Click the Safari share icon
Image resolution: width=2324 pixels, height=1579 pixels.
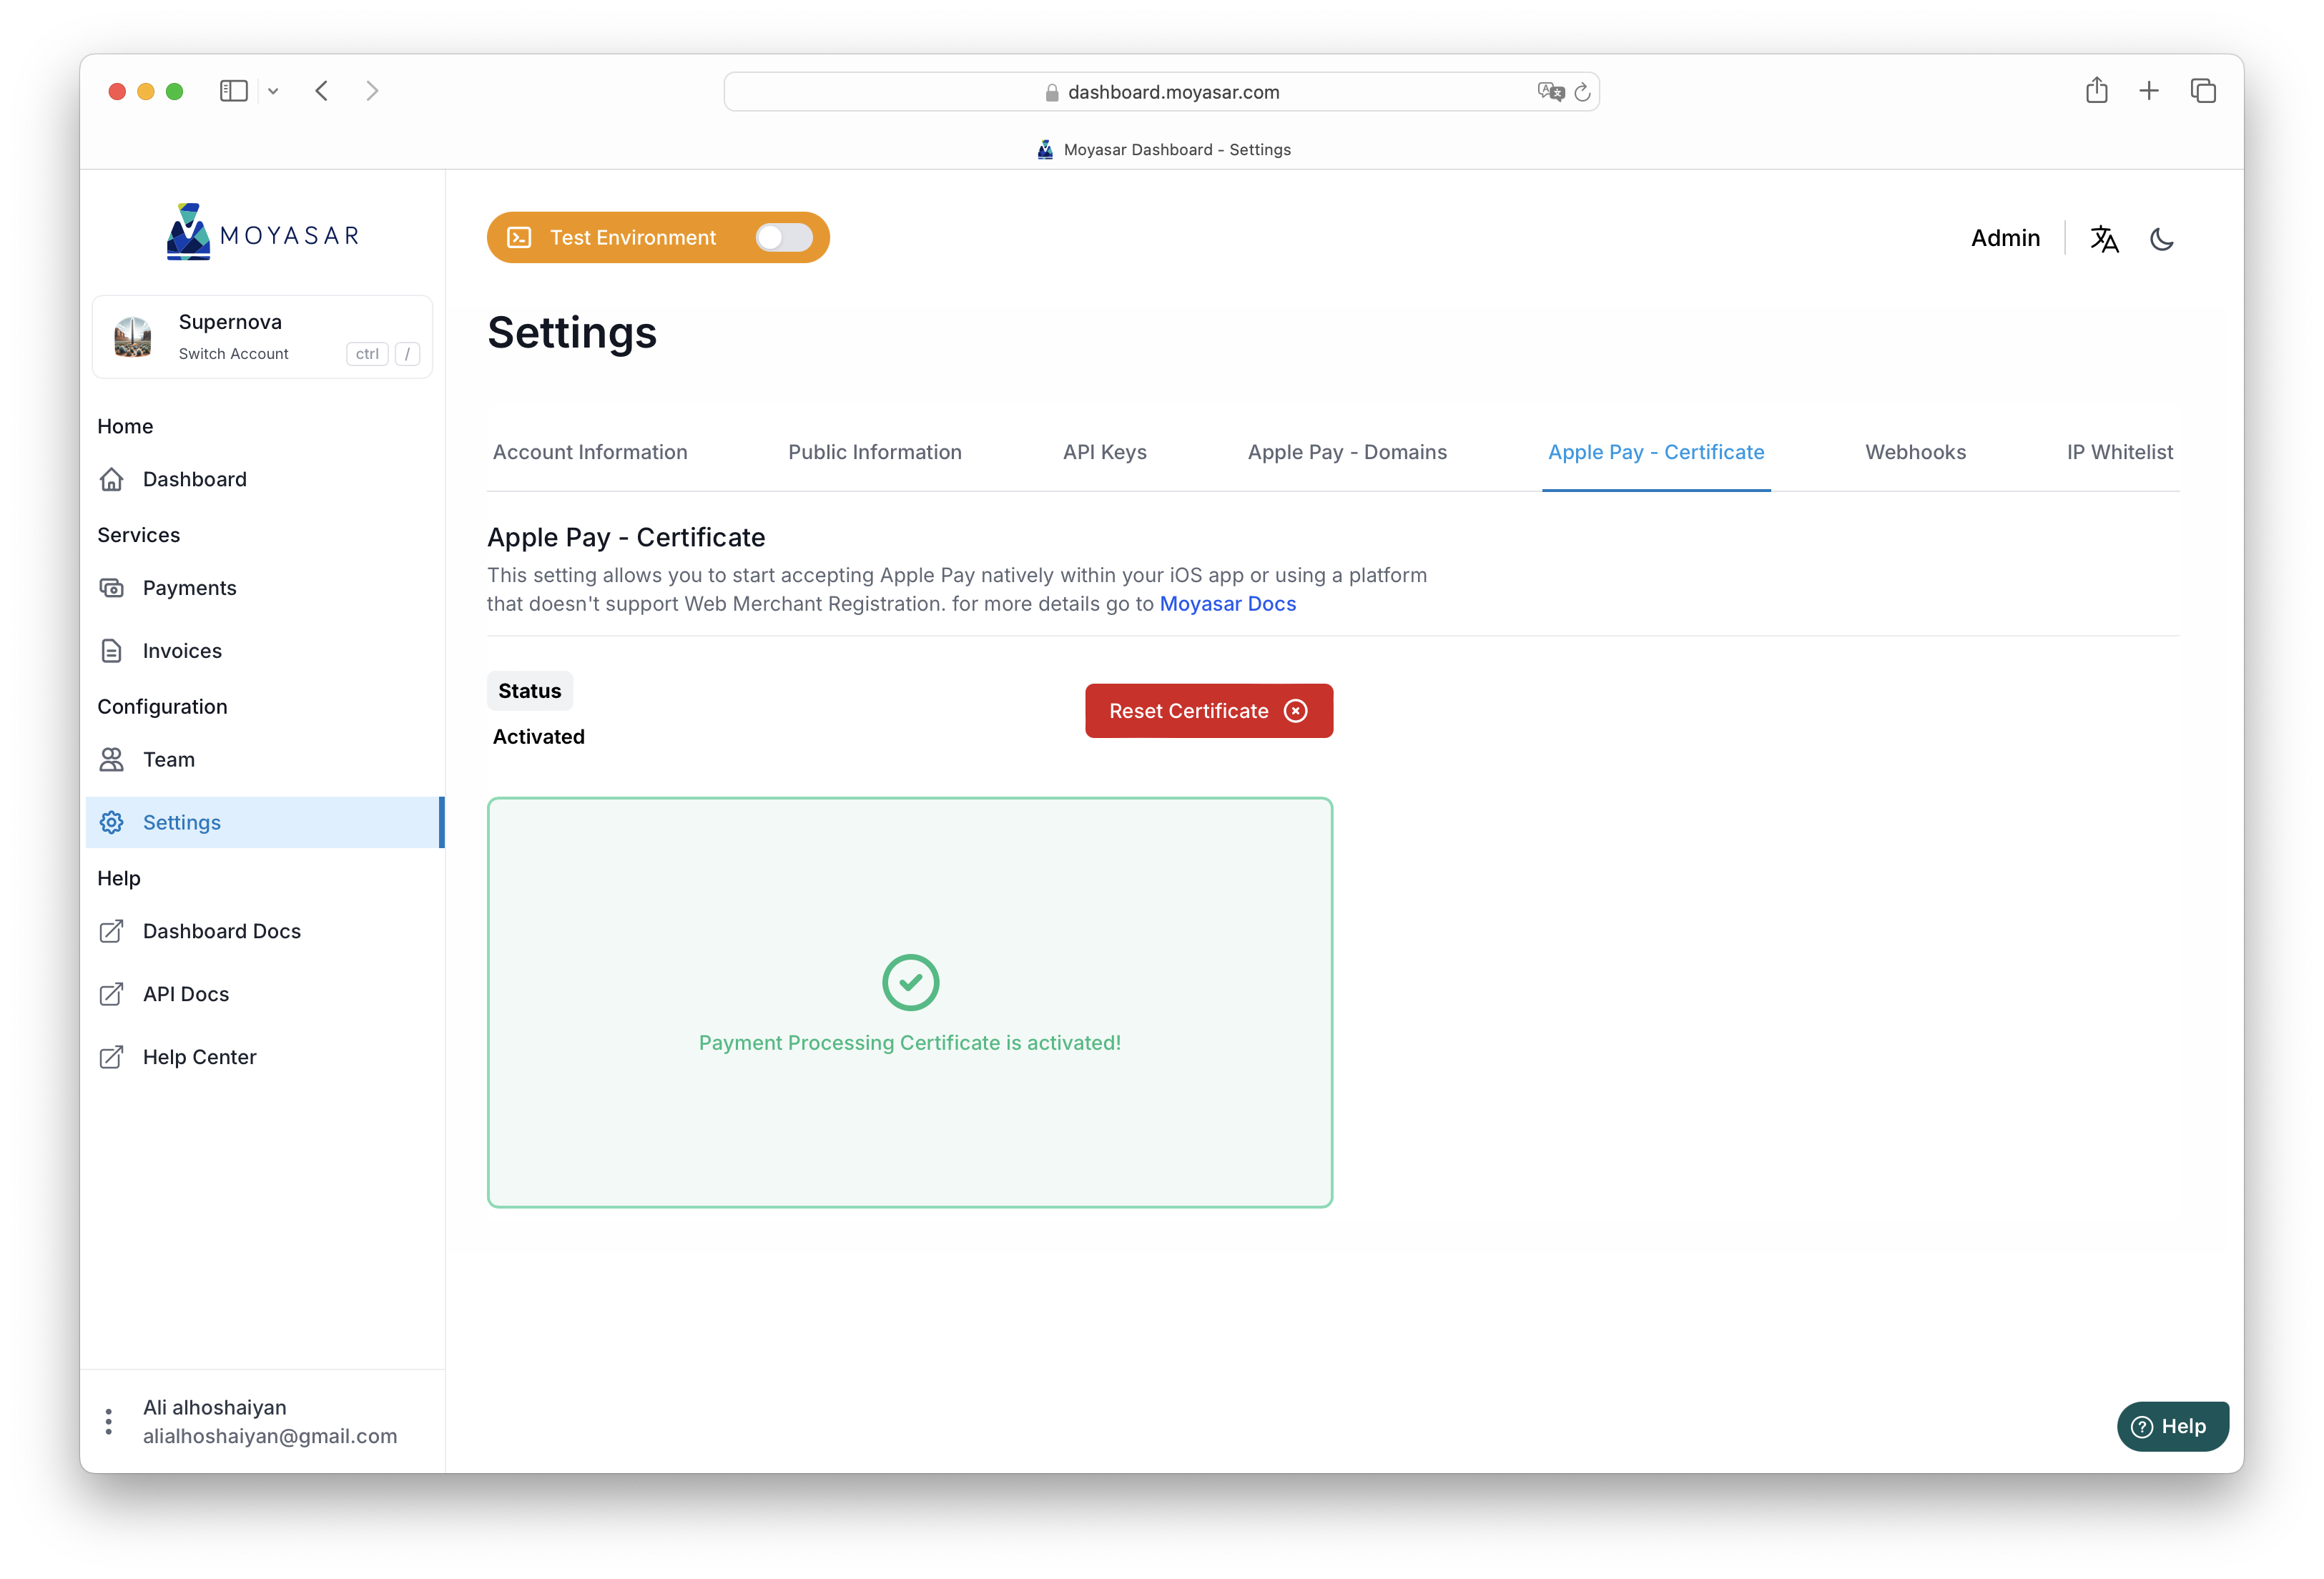(2097, 90)
